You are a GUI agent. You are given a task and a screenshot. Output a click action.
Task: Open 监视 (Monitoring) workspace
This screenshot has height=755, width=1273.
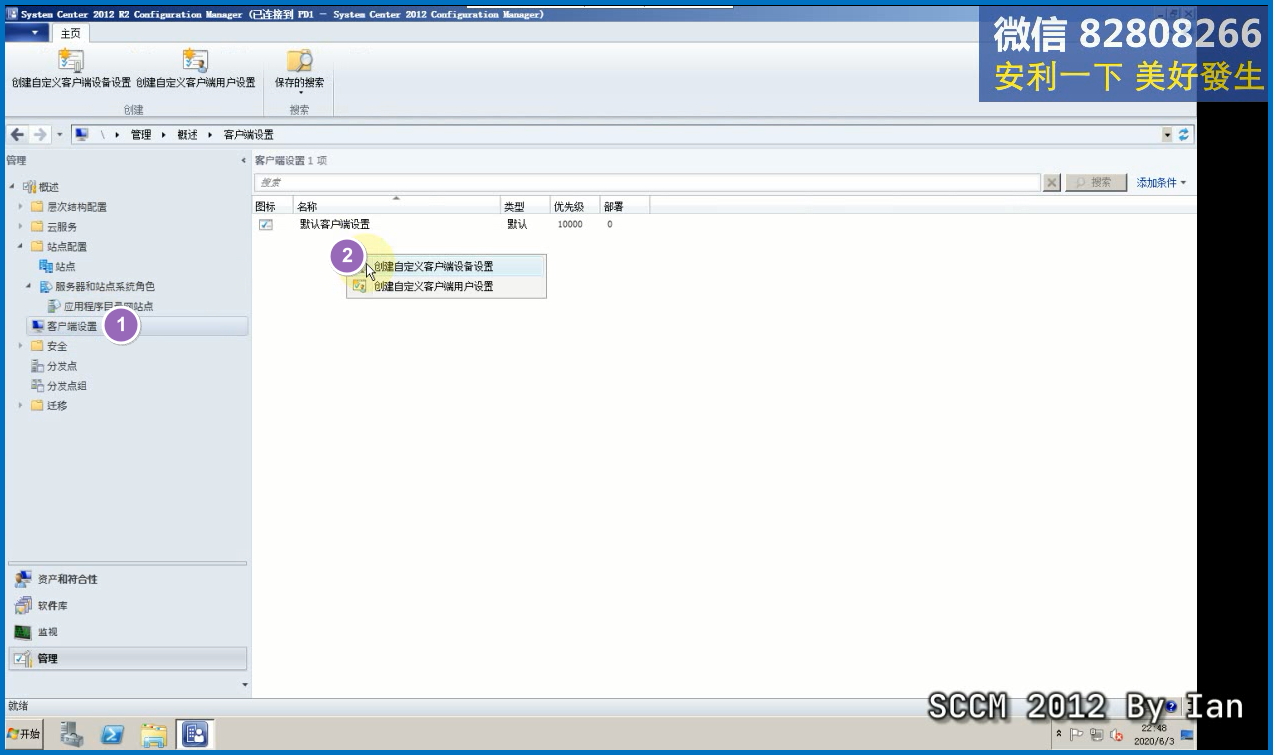click(x=127, y=632)
